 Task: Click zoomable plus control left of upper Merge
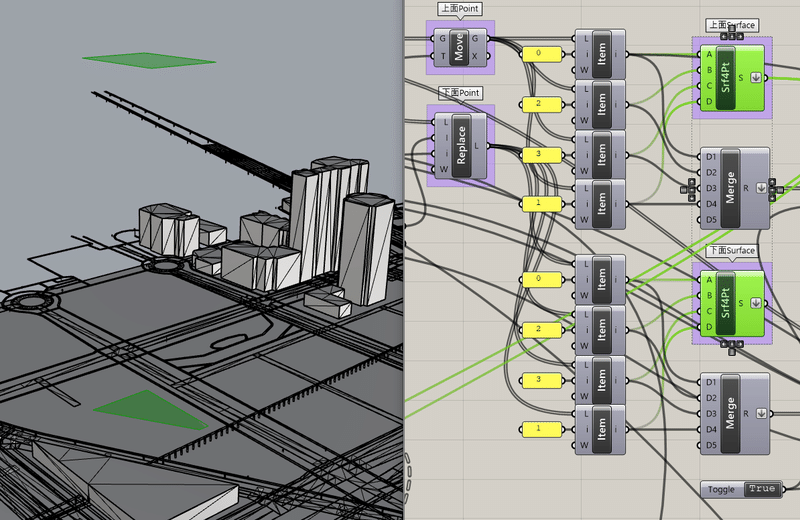pyautogui.click(x=688, y=189)
